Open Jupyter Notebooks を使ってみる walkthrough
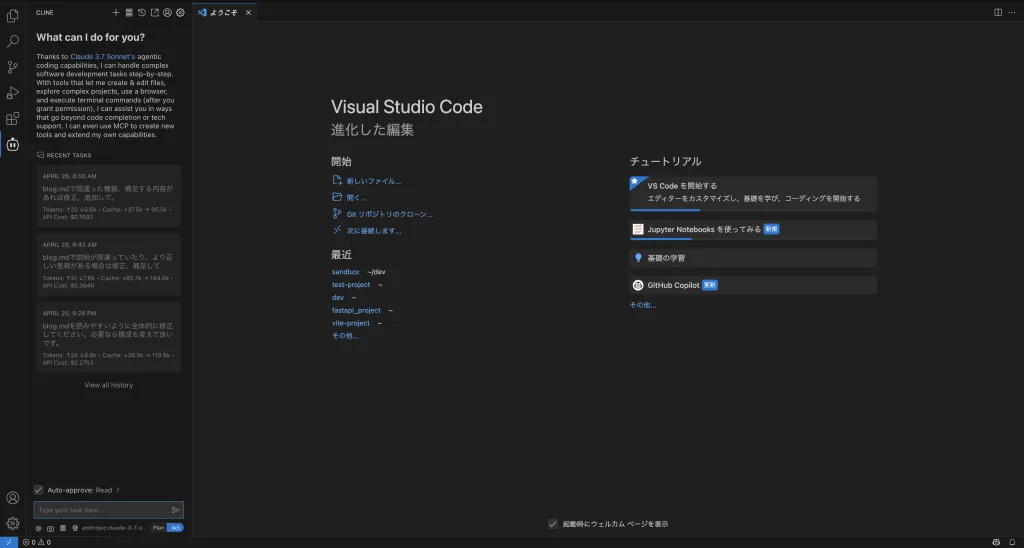The height and width of the screenshot is (548, 1024). tap(753, 230)
